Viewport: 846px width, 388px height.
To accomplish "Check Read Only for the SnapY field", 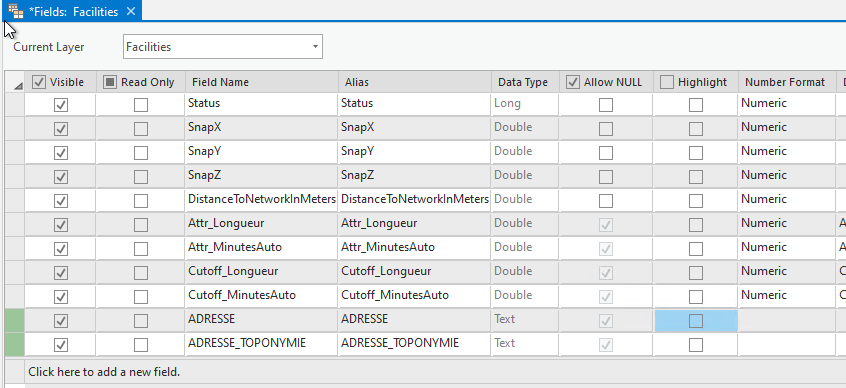I will point(141,153).
